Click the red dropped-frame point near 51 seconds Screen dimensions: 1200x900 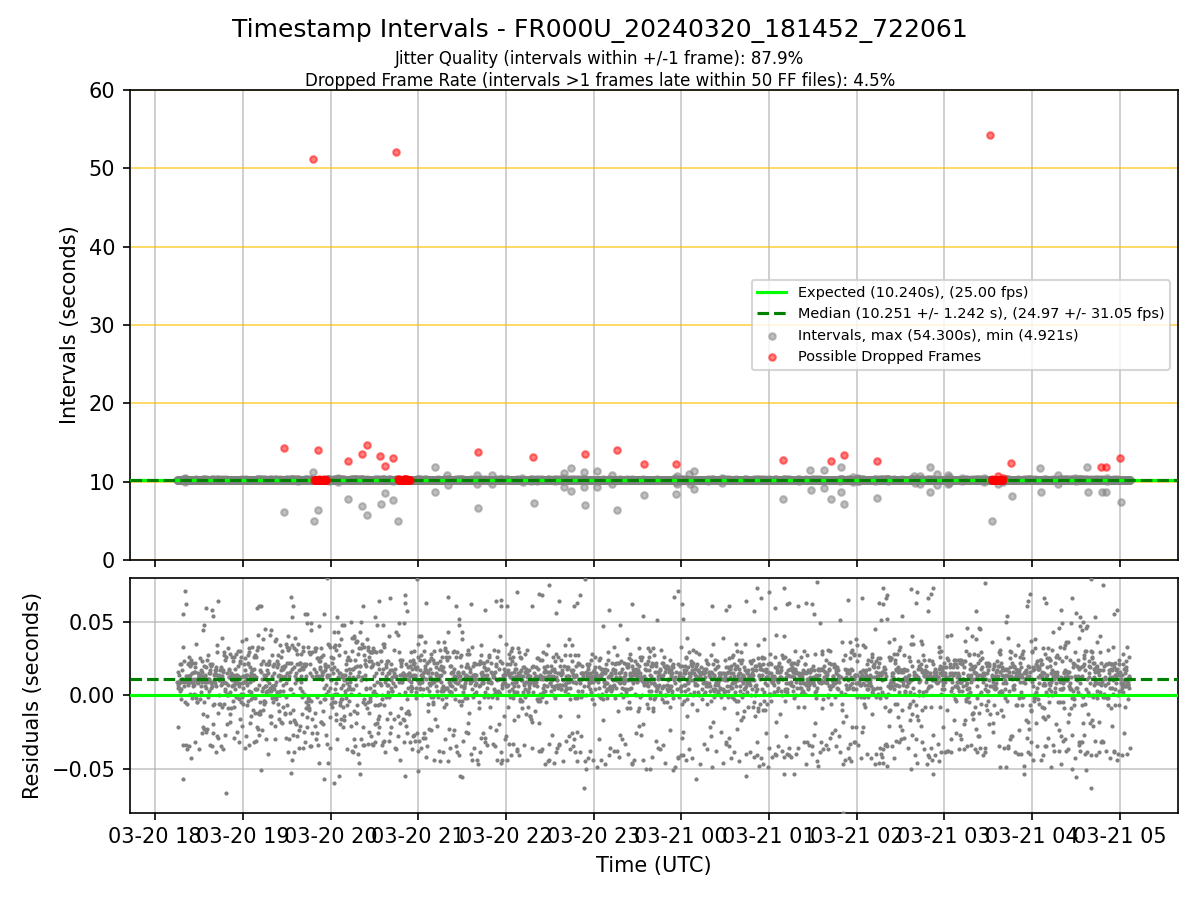point(313,159)
